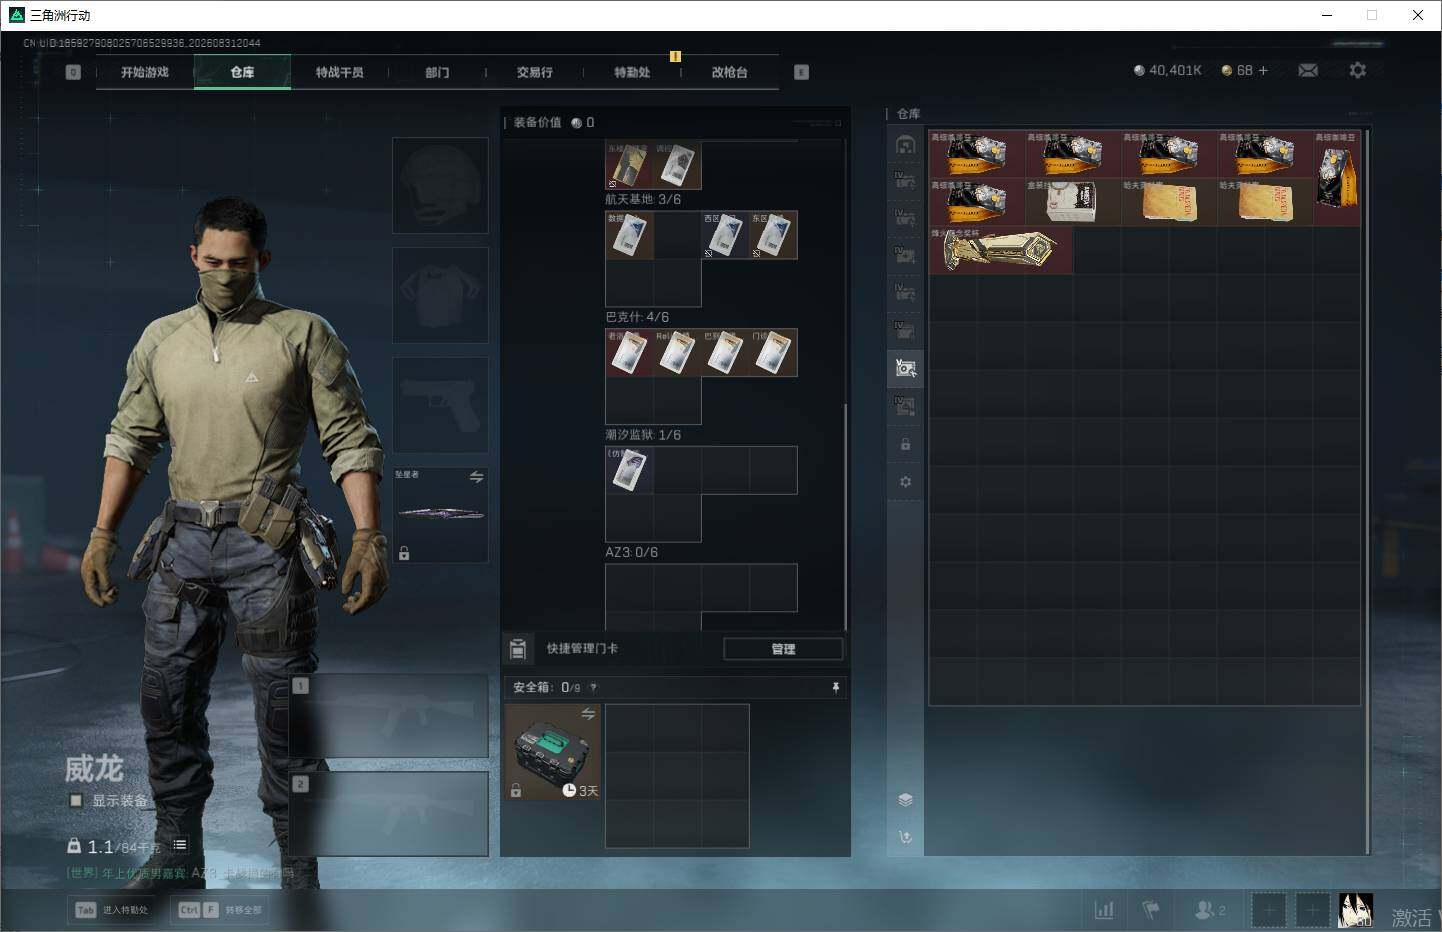Screen dimensions: 1442x932
Task: Switch to the 改枪台 tab
Action: 730,72
